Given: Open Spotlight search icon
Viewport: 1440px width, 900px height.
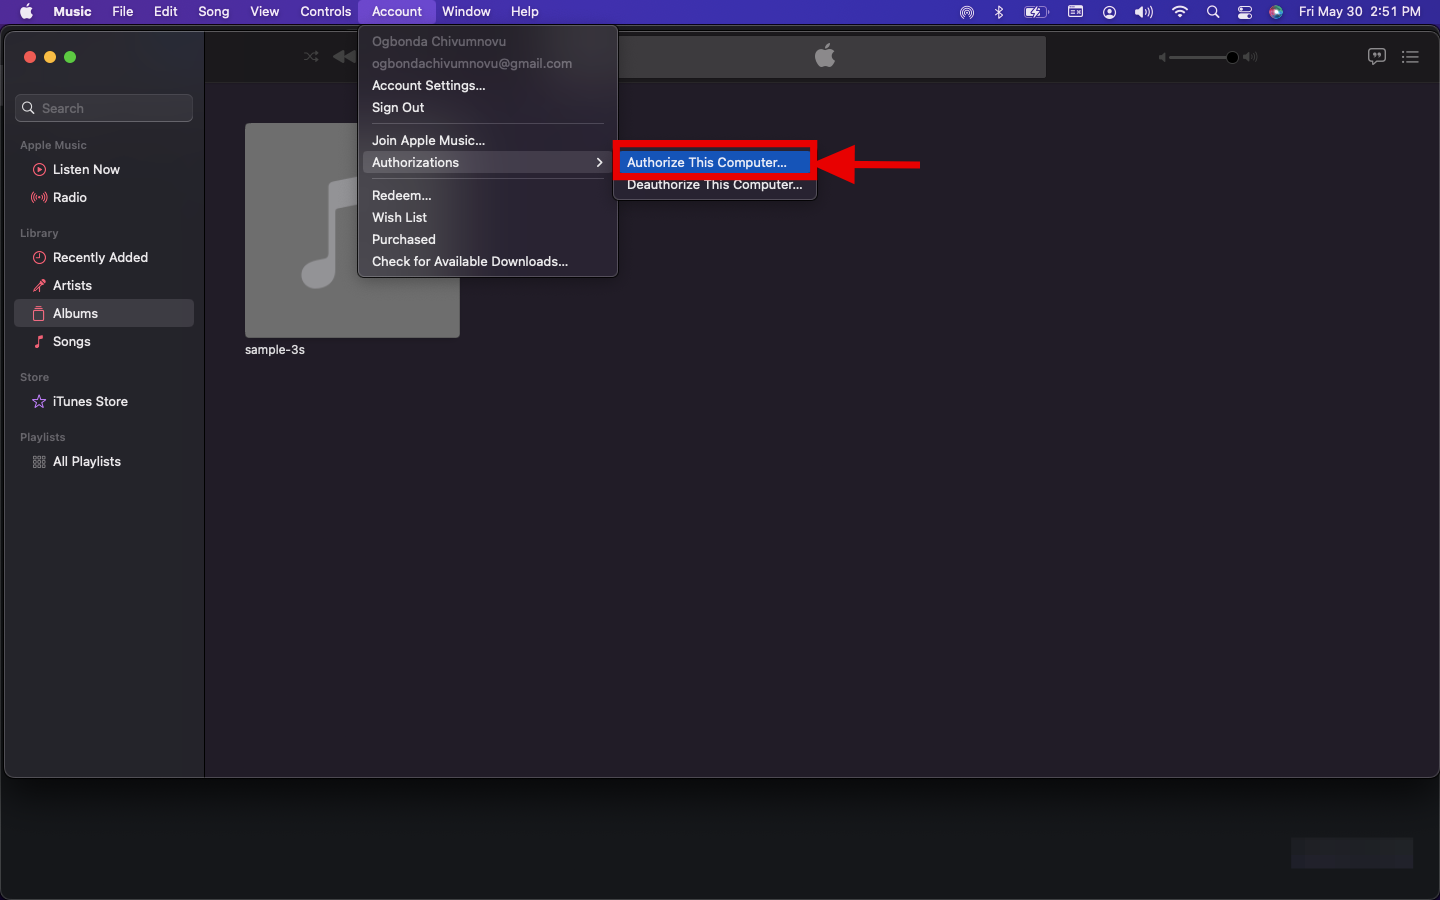Looking at the screenshot, I should (1213, 12).
